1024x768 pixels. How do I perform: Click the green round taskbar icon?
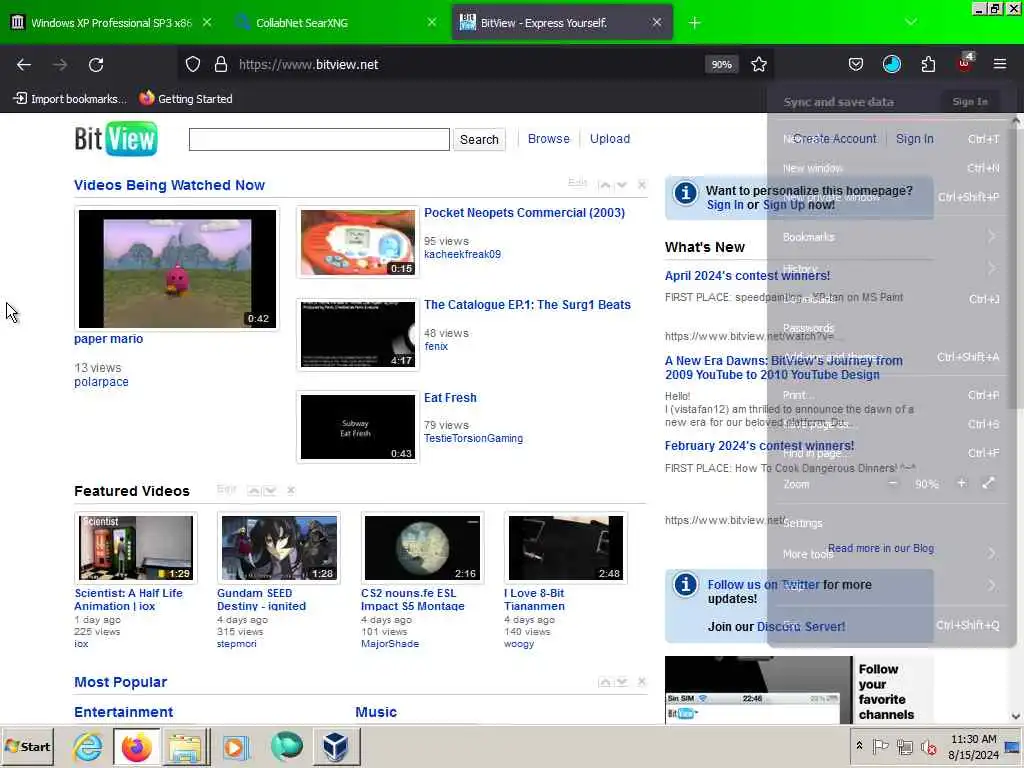pos(287,746)
